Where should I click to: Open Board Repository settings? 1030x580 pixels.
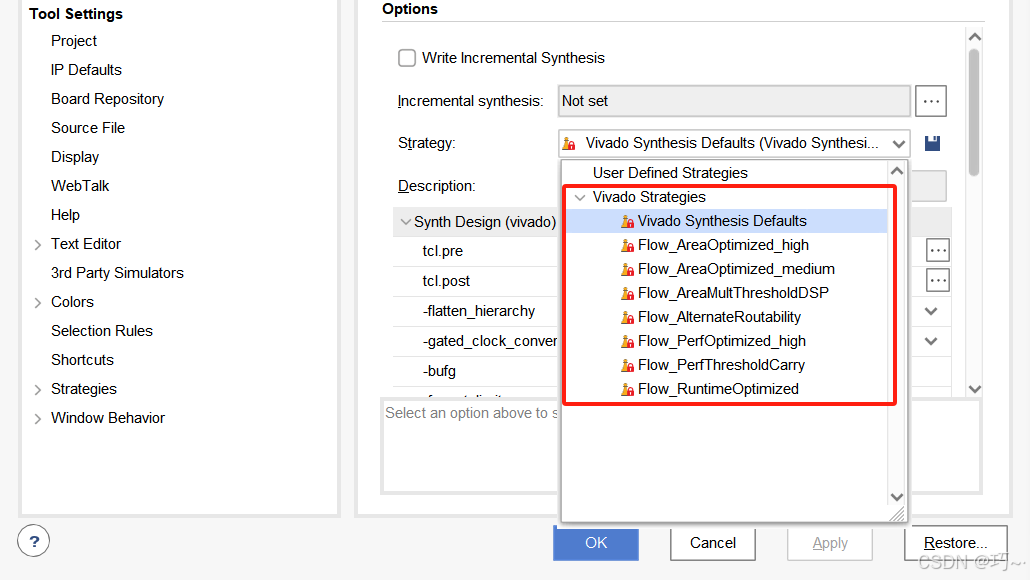tap(107, 99)
